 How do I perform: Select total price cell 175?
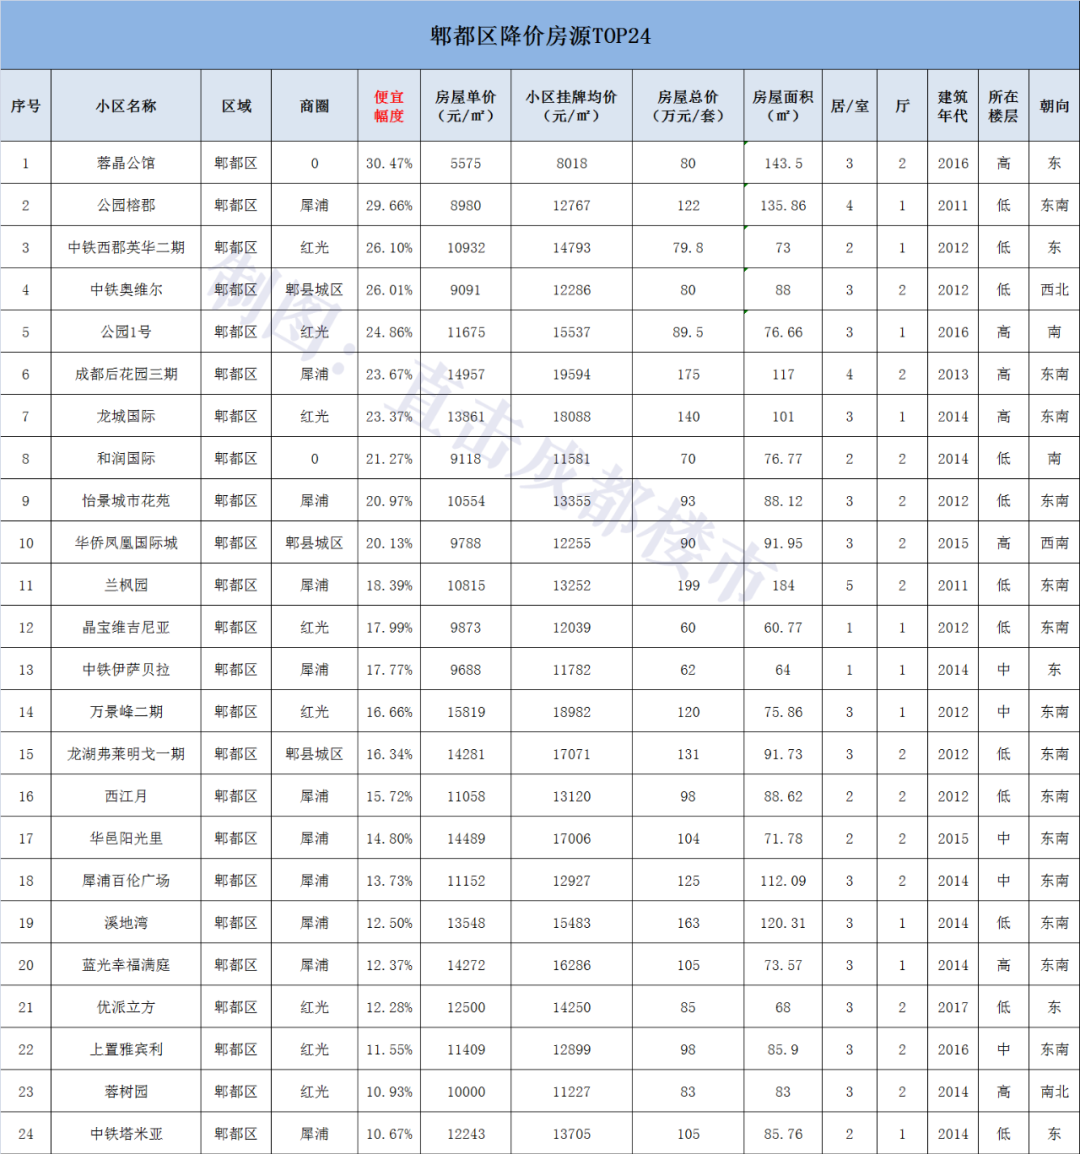pyautogui.click(x=688, y=374)
